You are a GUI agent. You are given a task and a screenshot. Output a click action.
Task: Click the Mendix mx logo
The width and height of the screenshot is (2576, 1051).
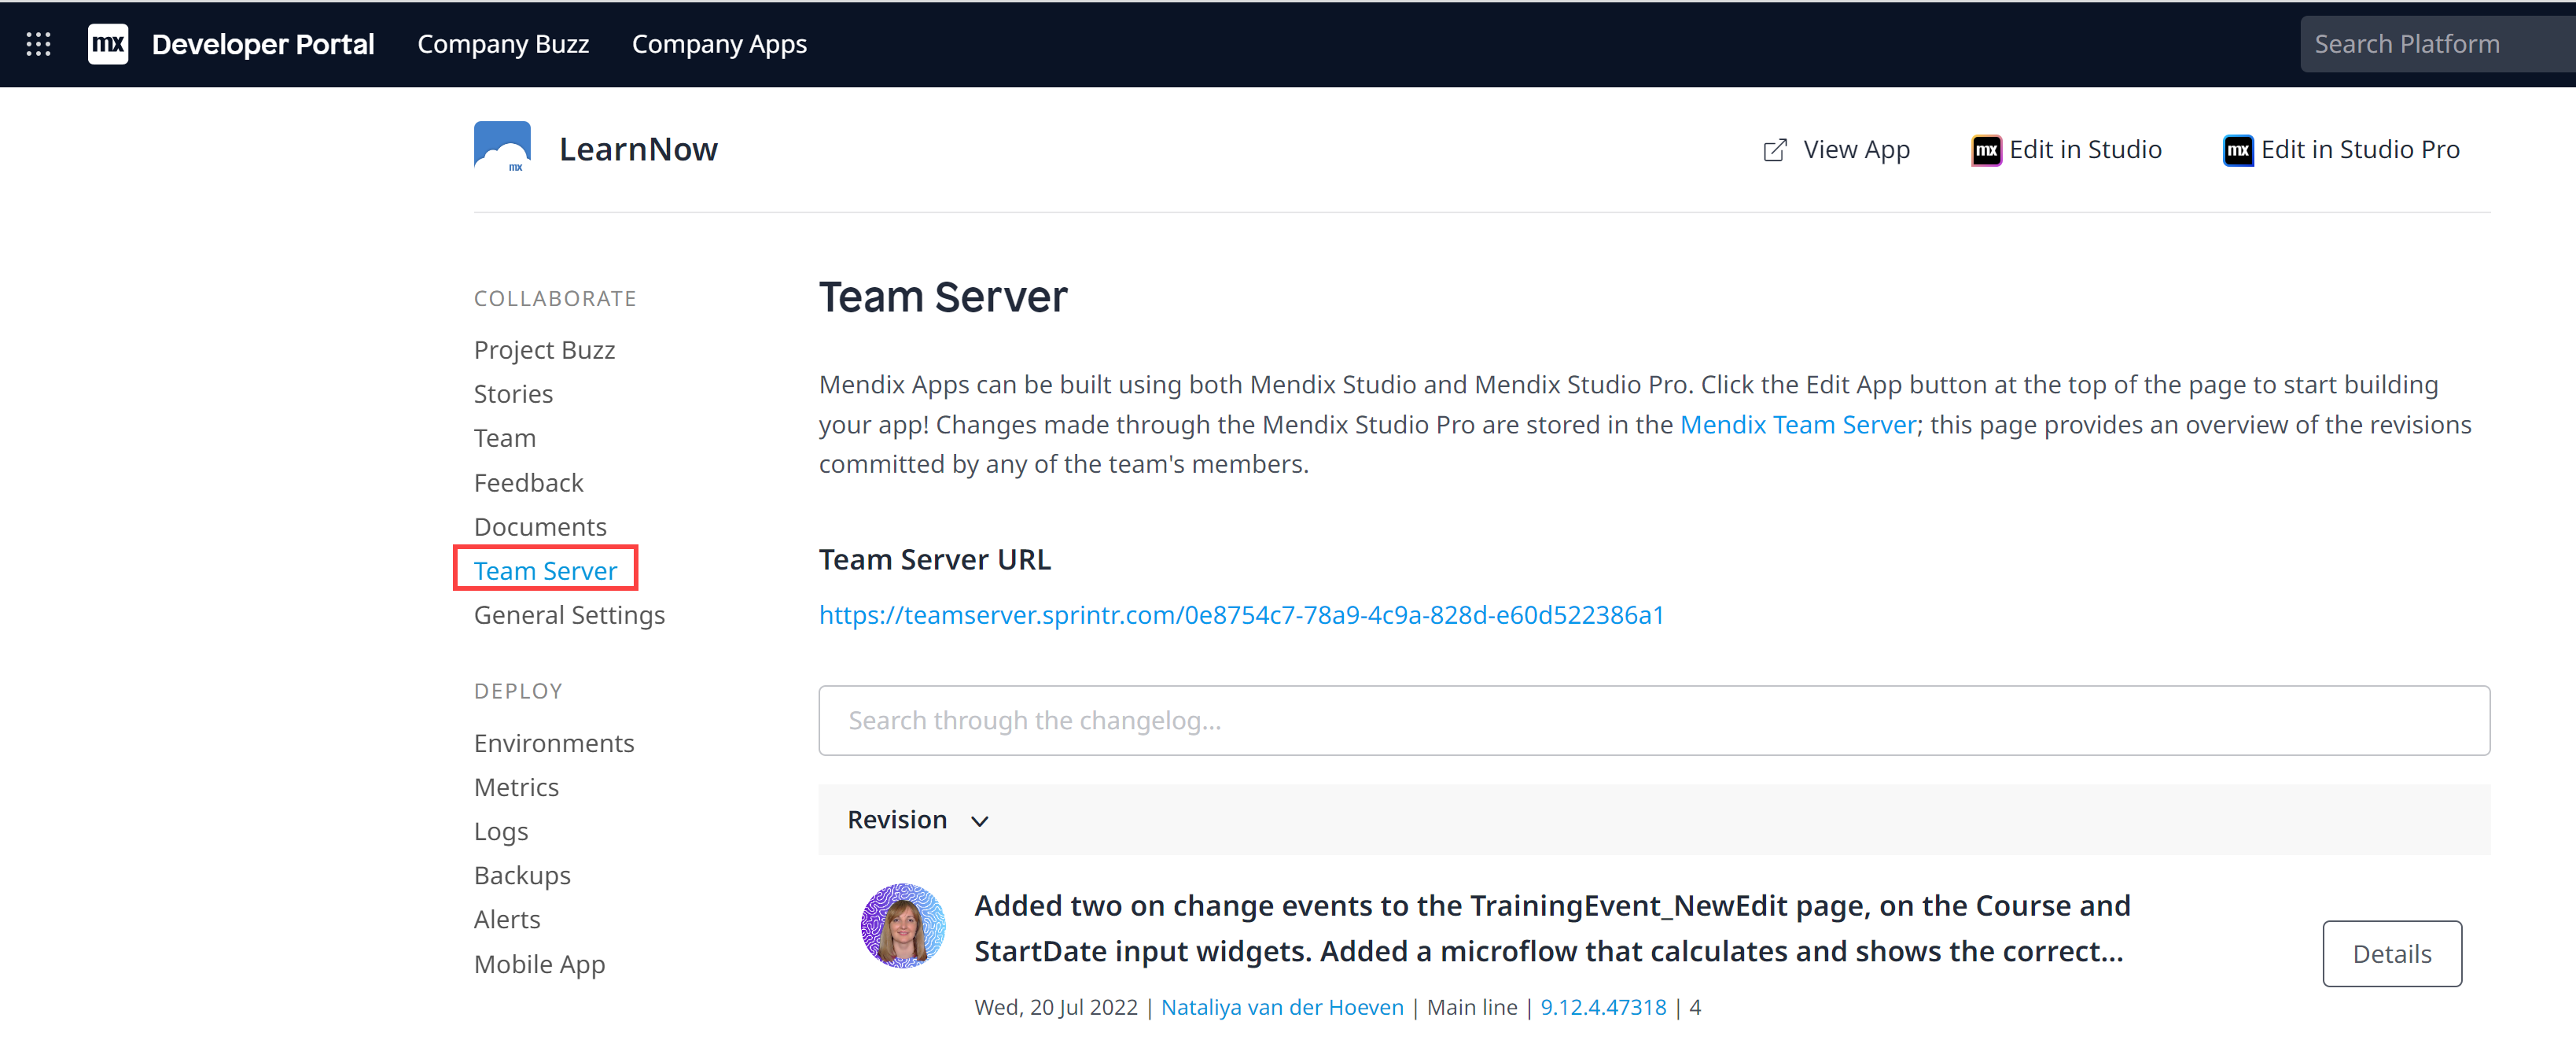(x=108, y=44)
